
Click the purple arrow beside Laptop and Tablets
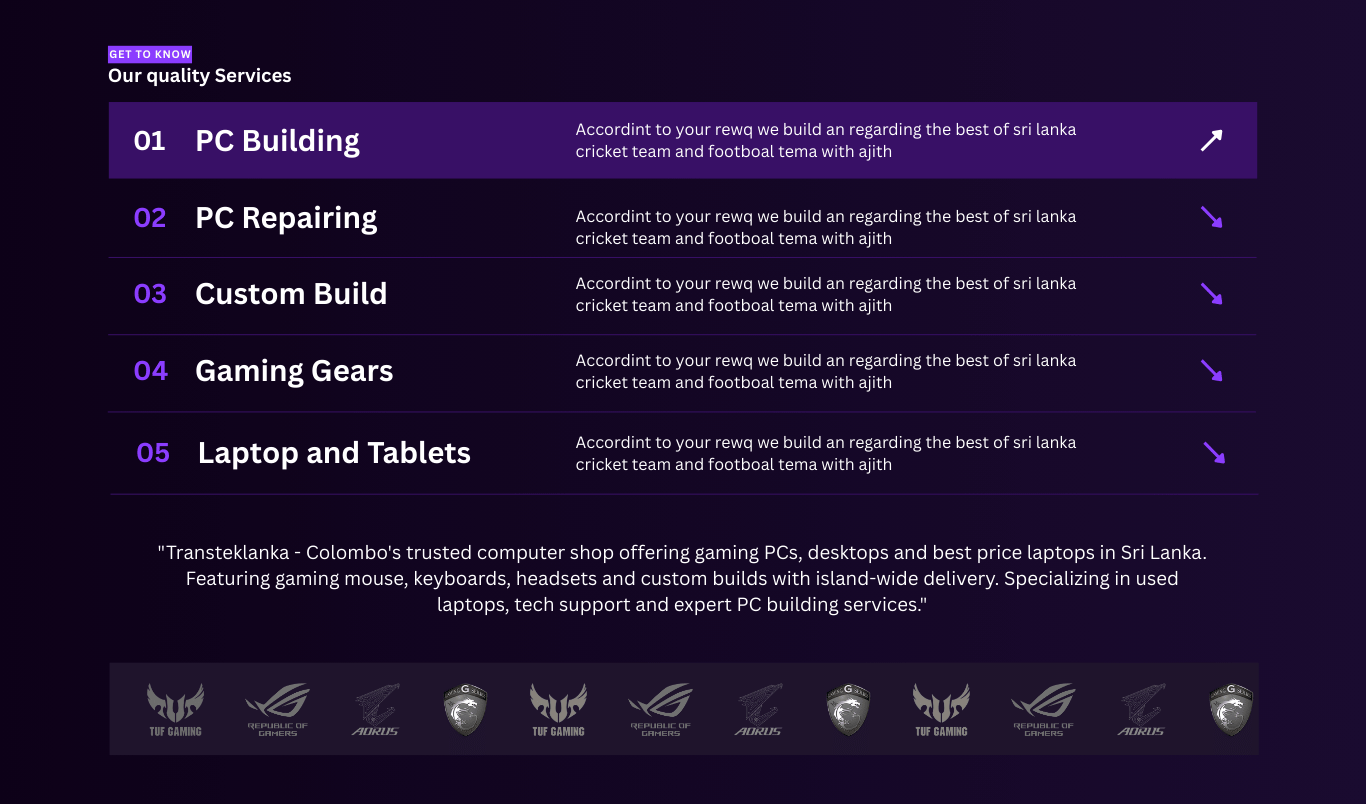click(1214, 453)
